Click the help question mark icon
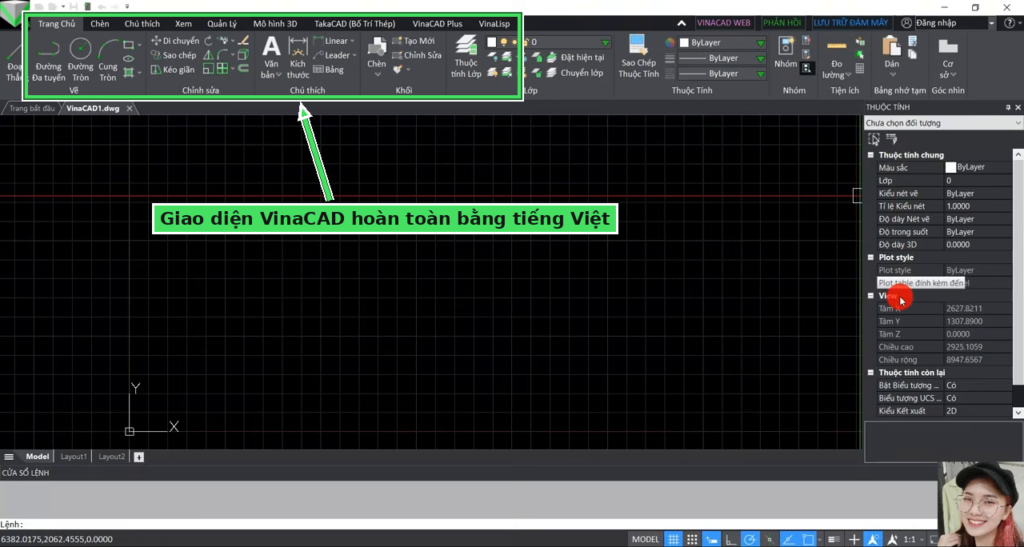The height and width of the screenshot is (547, 1024). (1009, 23)
